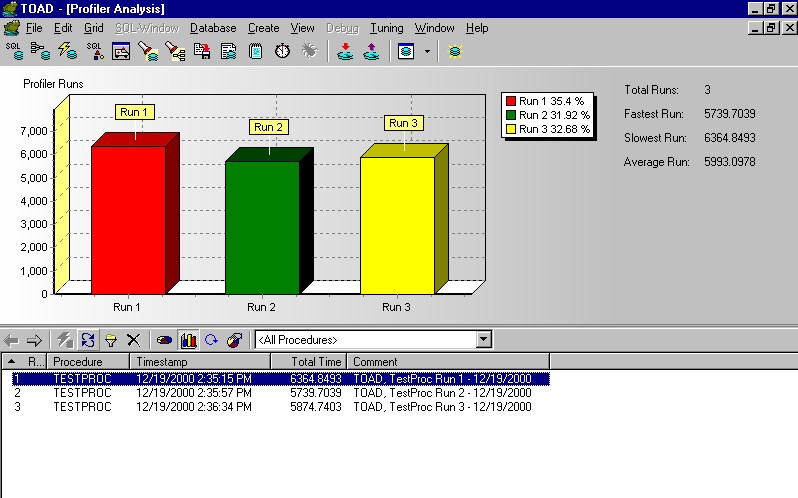The image size is (798, 498).
Task: Select the row with Total Time 6364.8493
Action: (281, 379)
